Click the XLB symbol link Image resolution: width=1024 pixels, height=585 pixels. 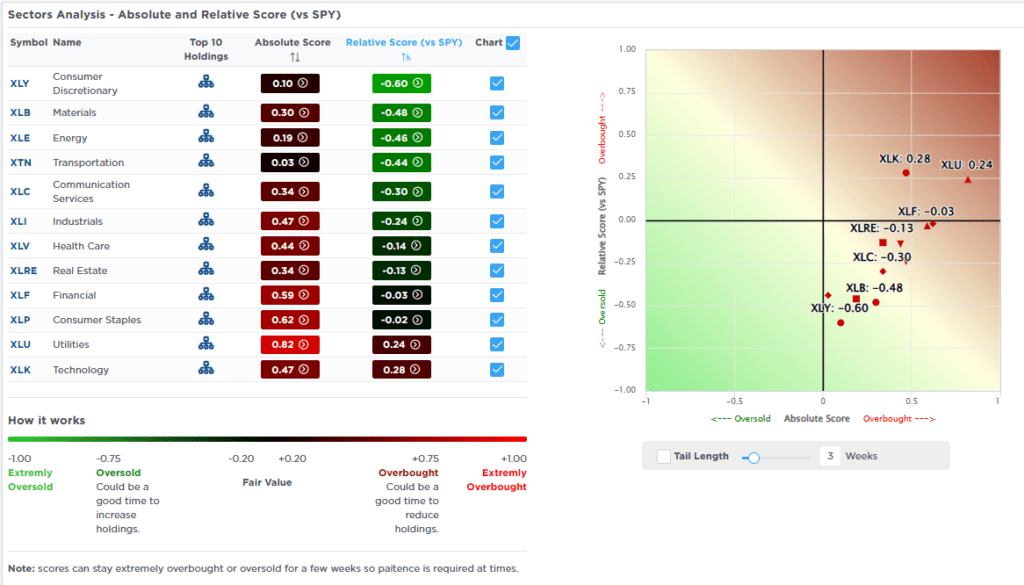click(20, 112)
